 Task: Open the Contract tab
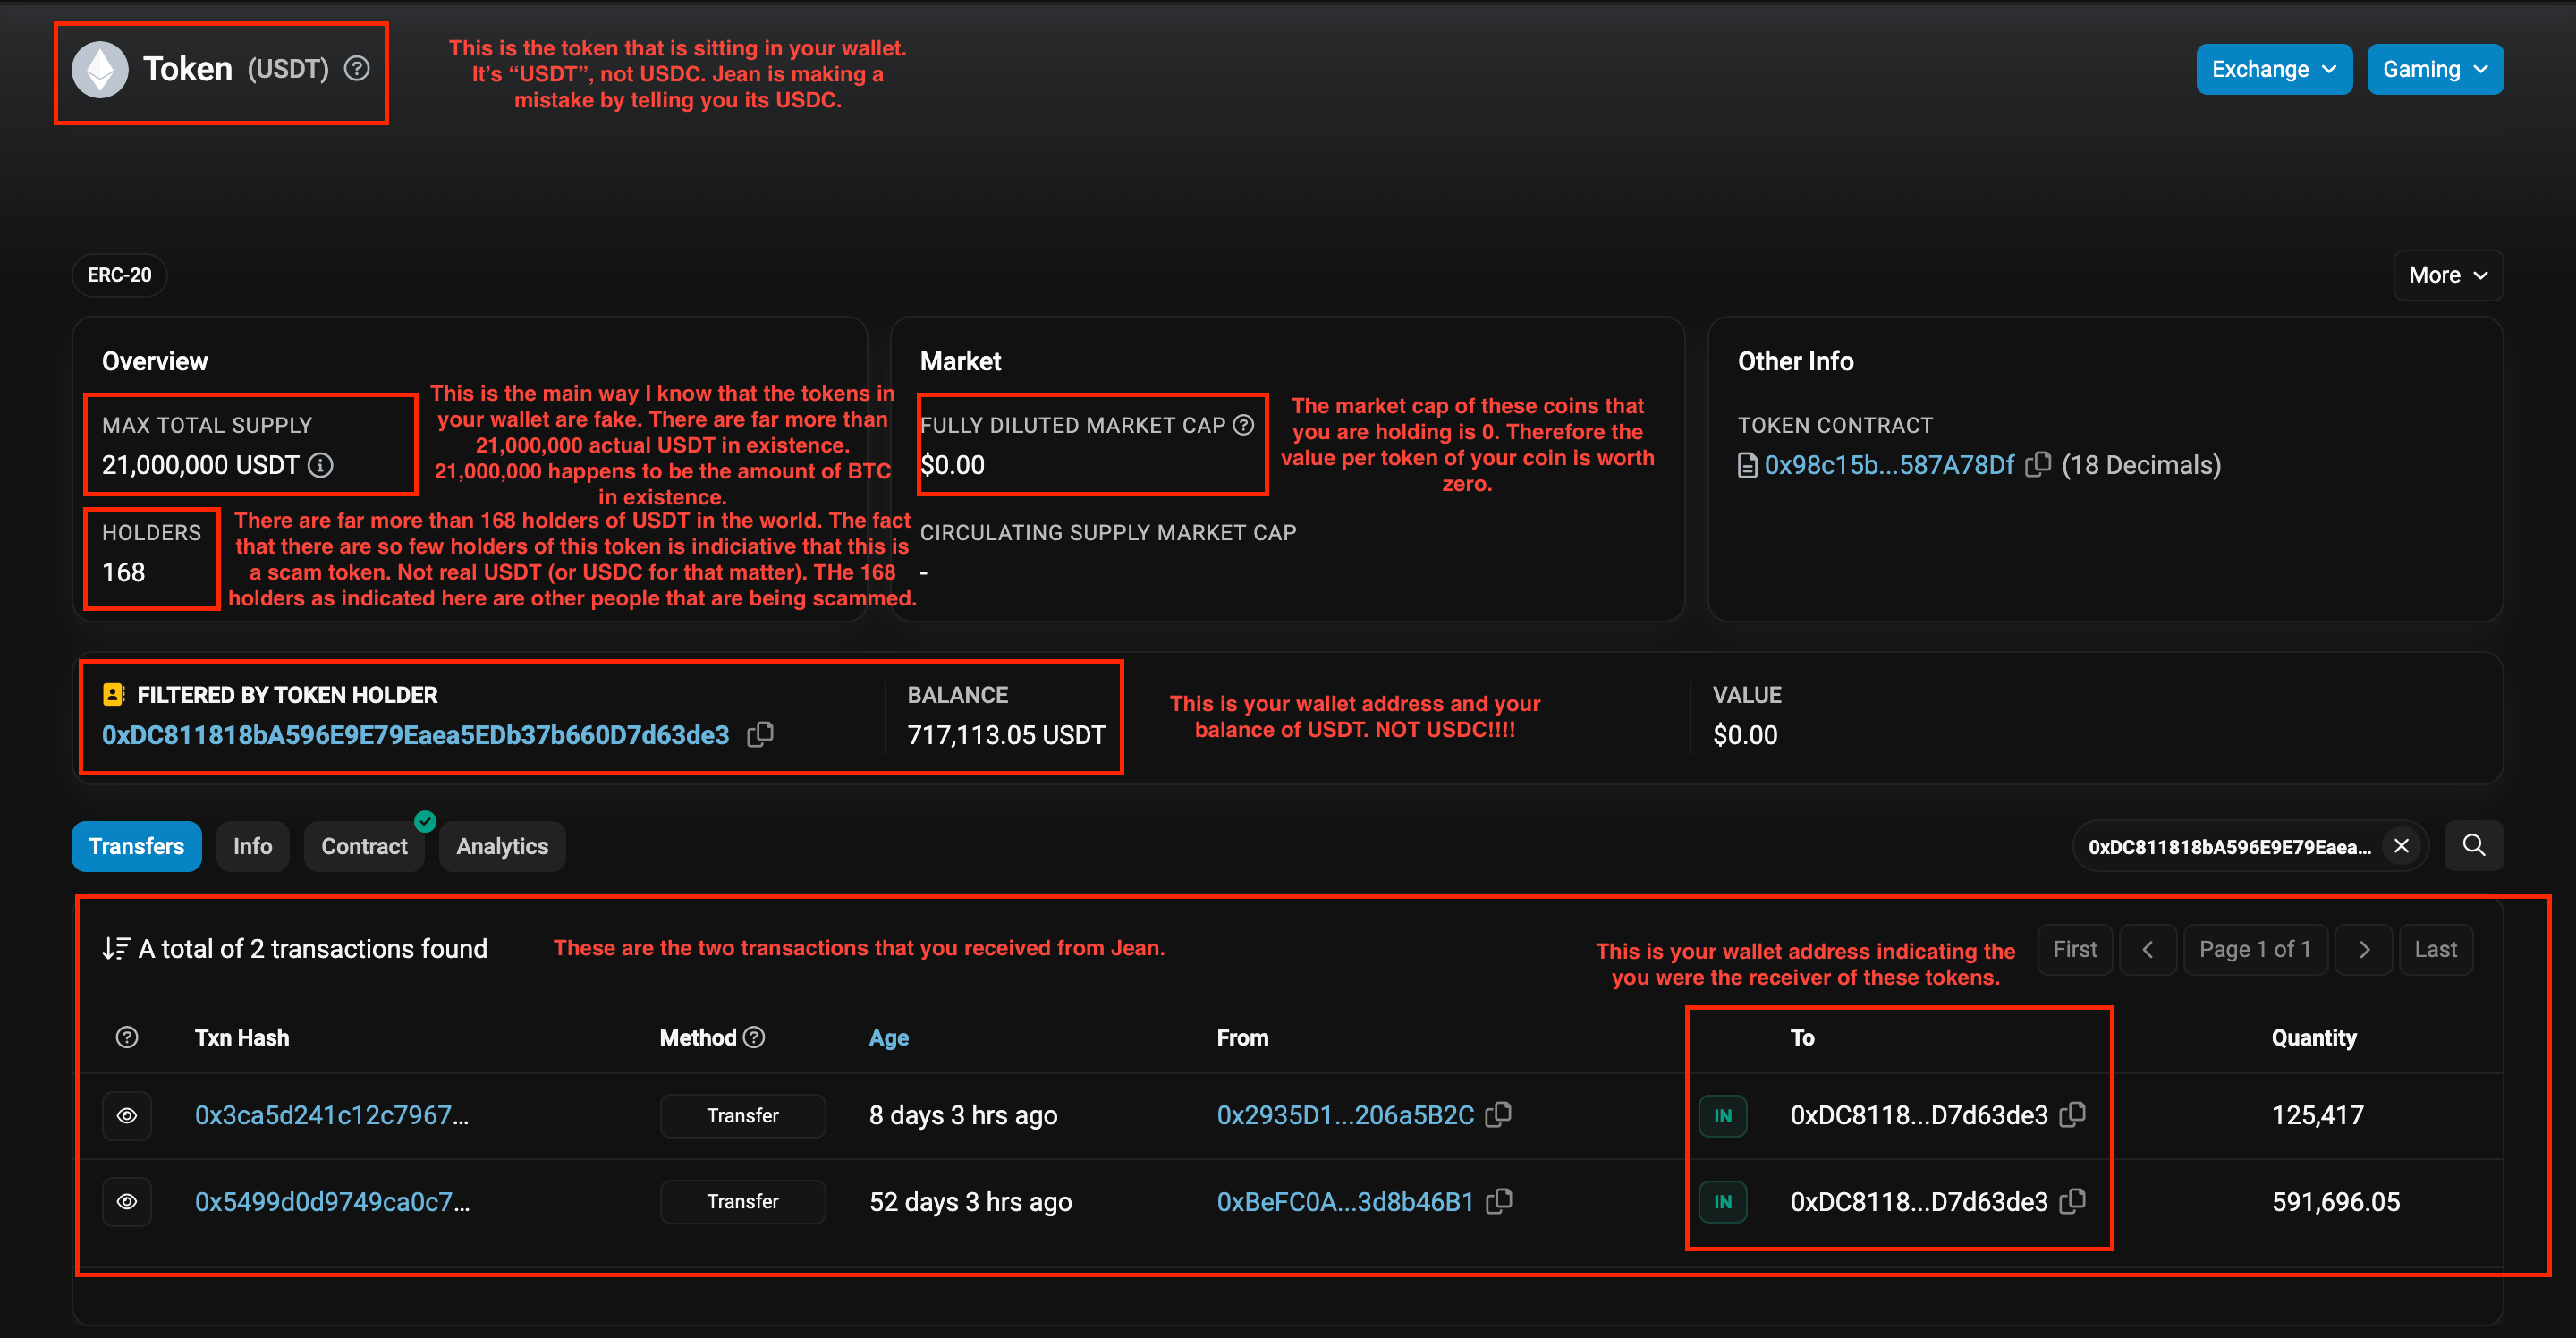(364, 846)
